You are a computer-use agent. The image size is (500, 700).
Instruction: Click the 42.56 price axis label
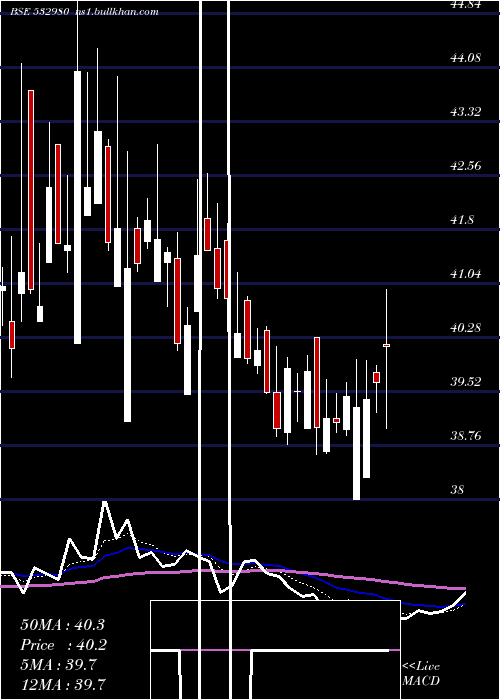point(466,166)
